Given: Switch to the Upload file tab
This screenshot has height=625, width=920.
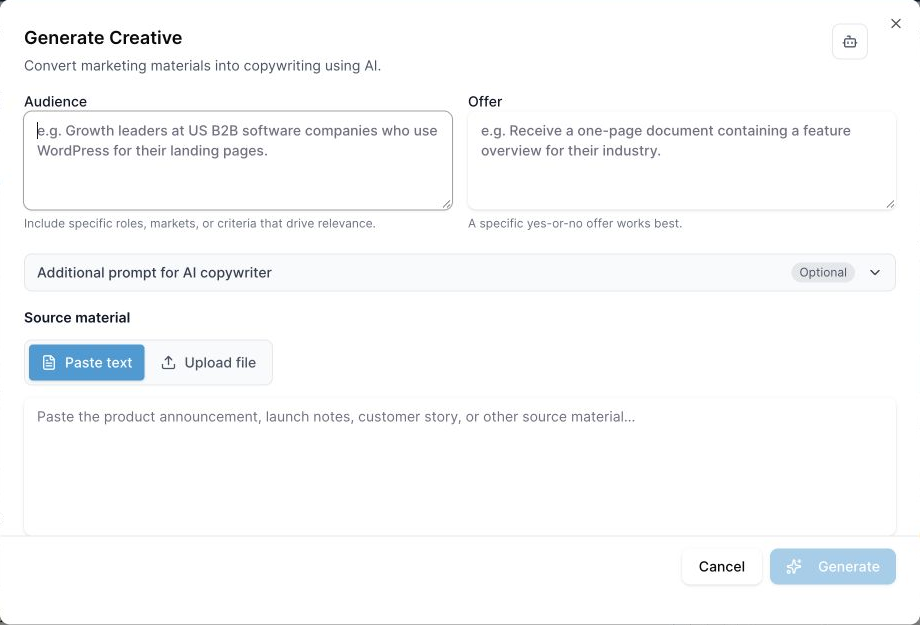Looking at the screenshot, I should (x=208, y=362).
